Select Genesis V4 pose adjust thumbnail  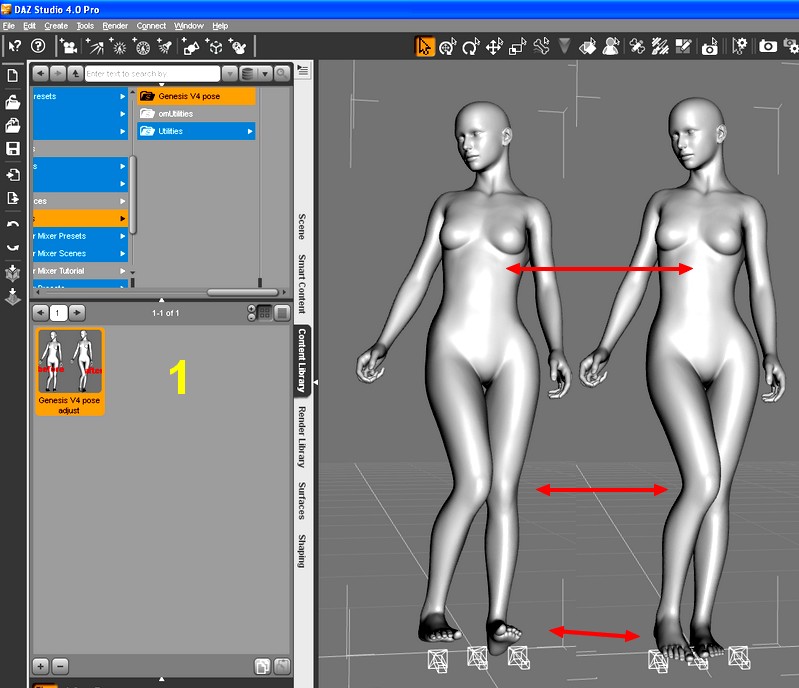pyautogui.click(x=70, y=372)
